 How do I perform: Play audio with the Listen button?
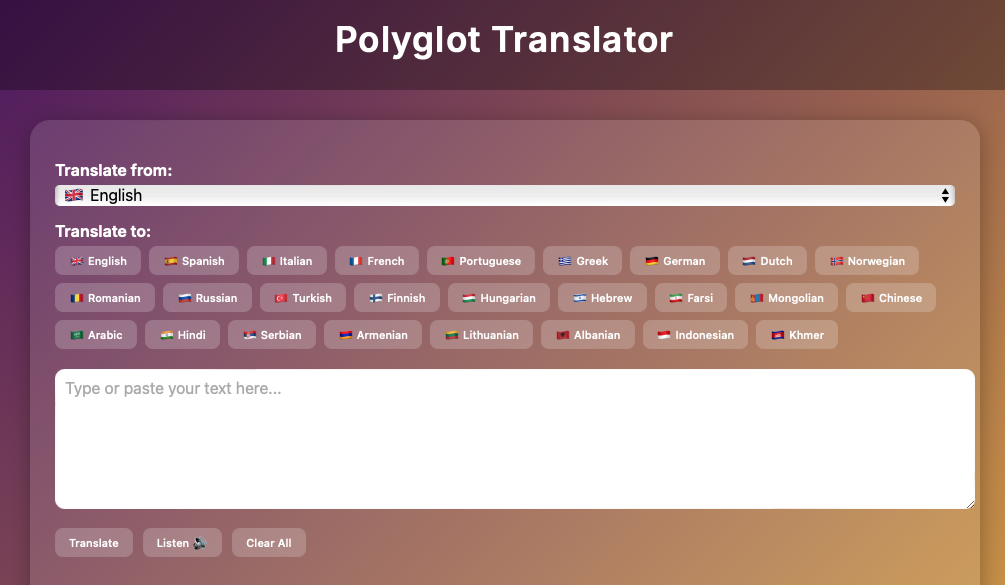(182, 543)
